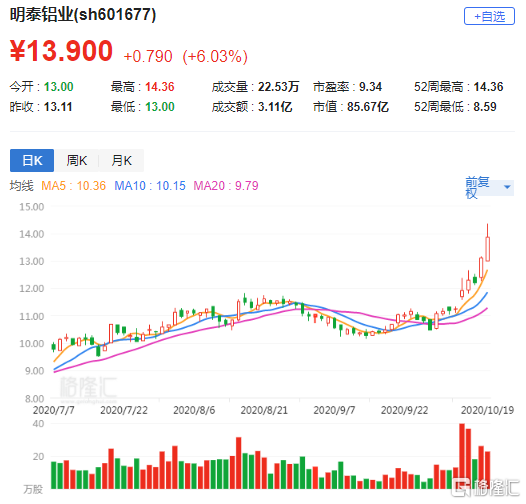Click the volume axis label 20

tap(38, 456)
